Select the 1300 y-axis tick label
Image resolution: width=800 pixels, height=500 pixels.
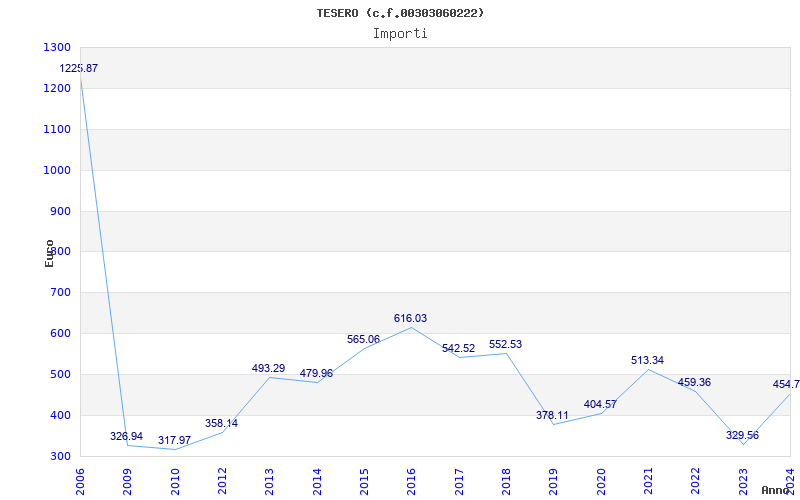click(57, 47)
